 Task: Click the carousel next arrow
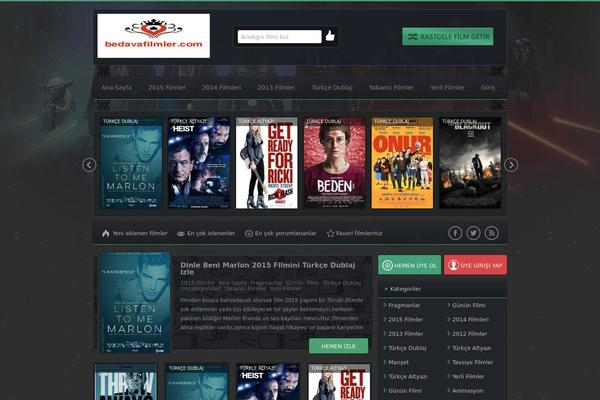tap(511, 165)
